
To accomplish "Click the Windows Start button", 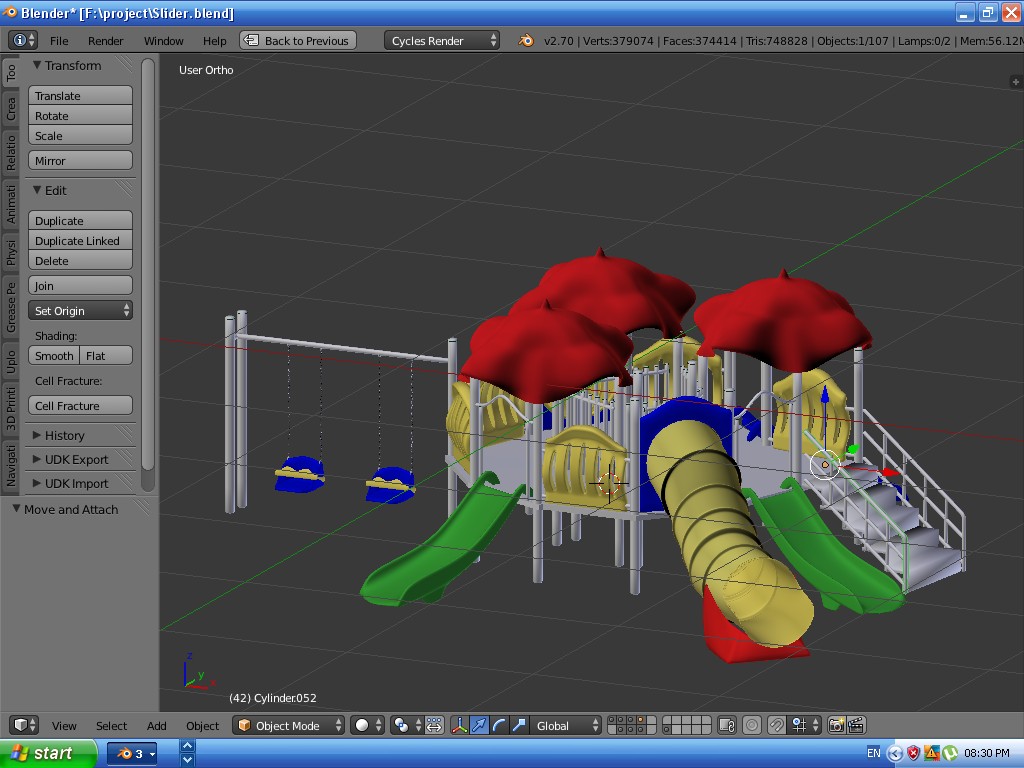I will [40, 753].
